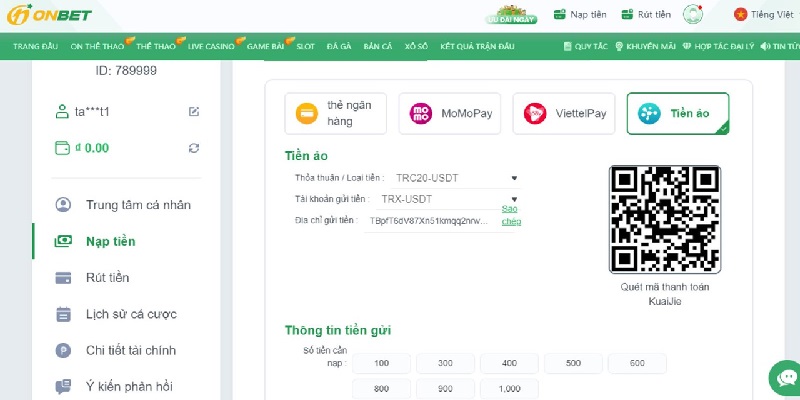Click the user icon beside ta***t1
800x400 pixels.
tap(62, 111)
